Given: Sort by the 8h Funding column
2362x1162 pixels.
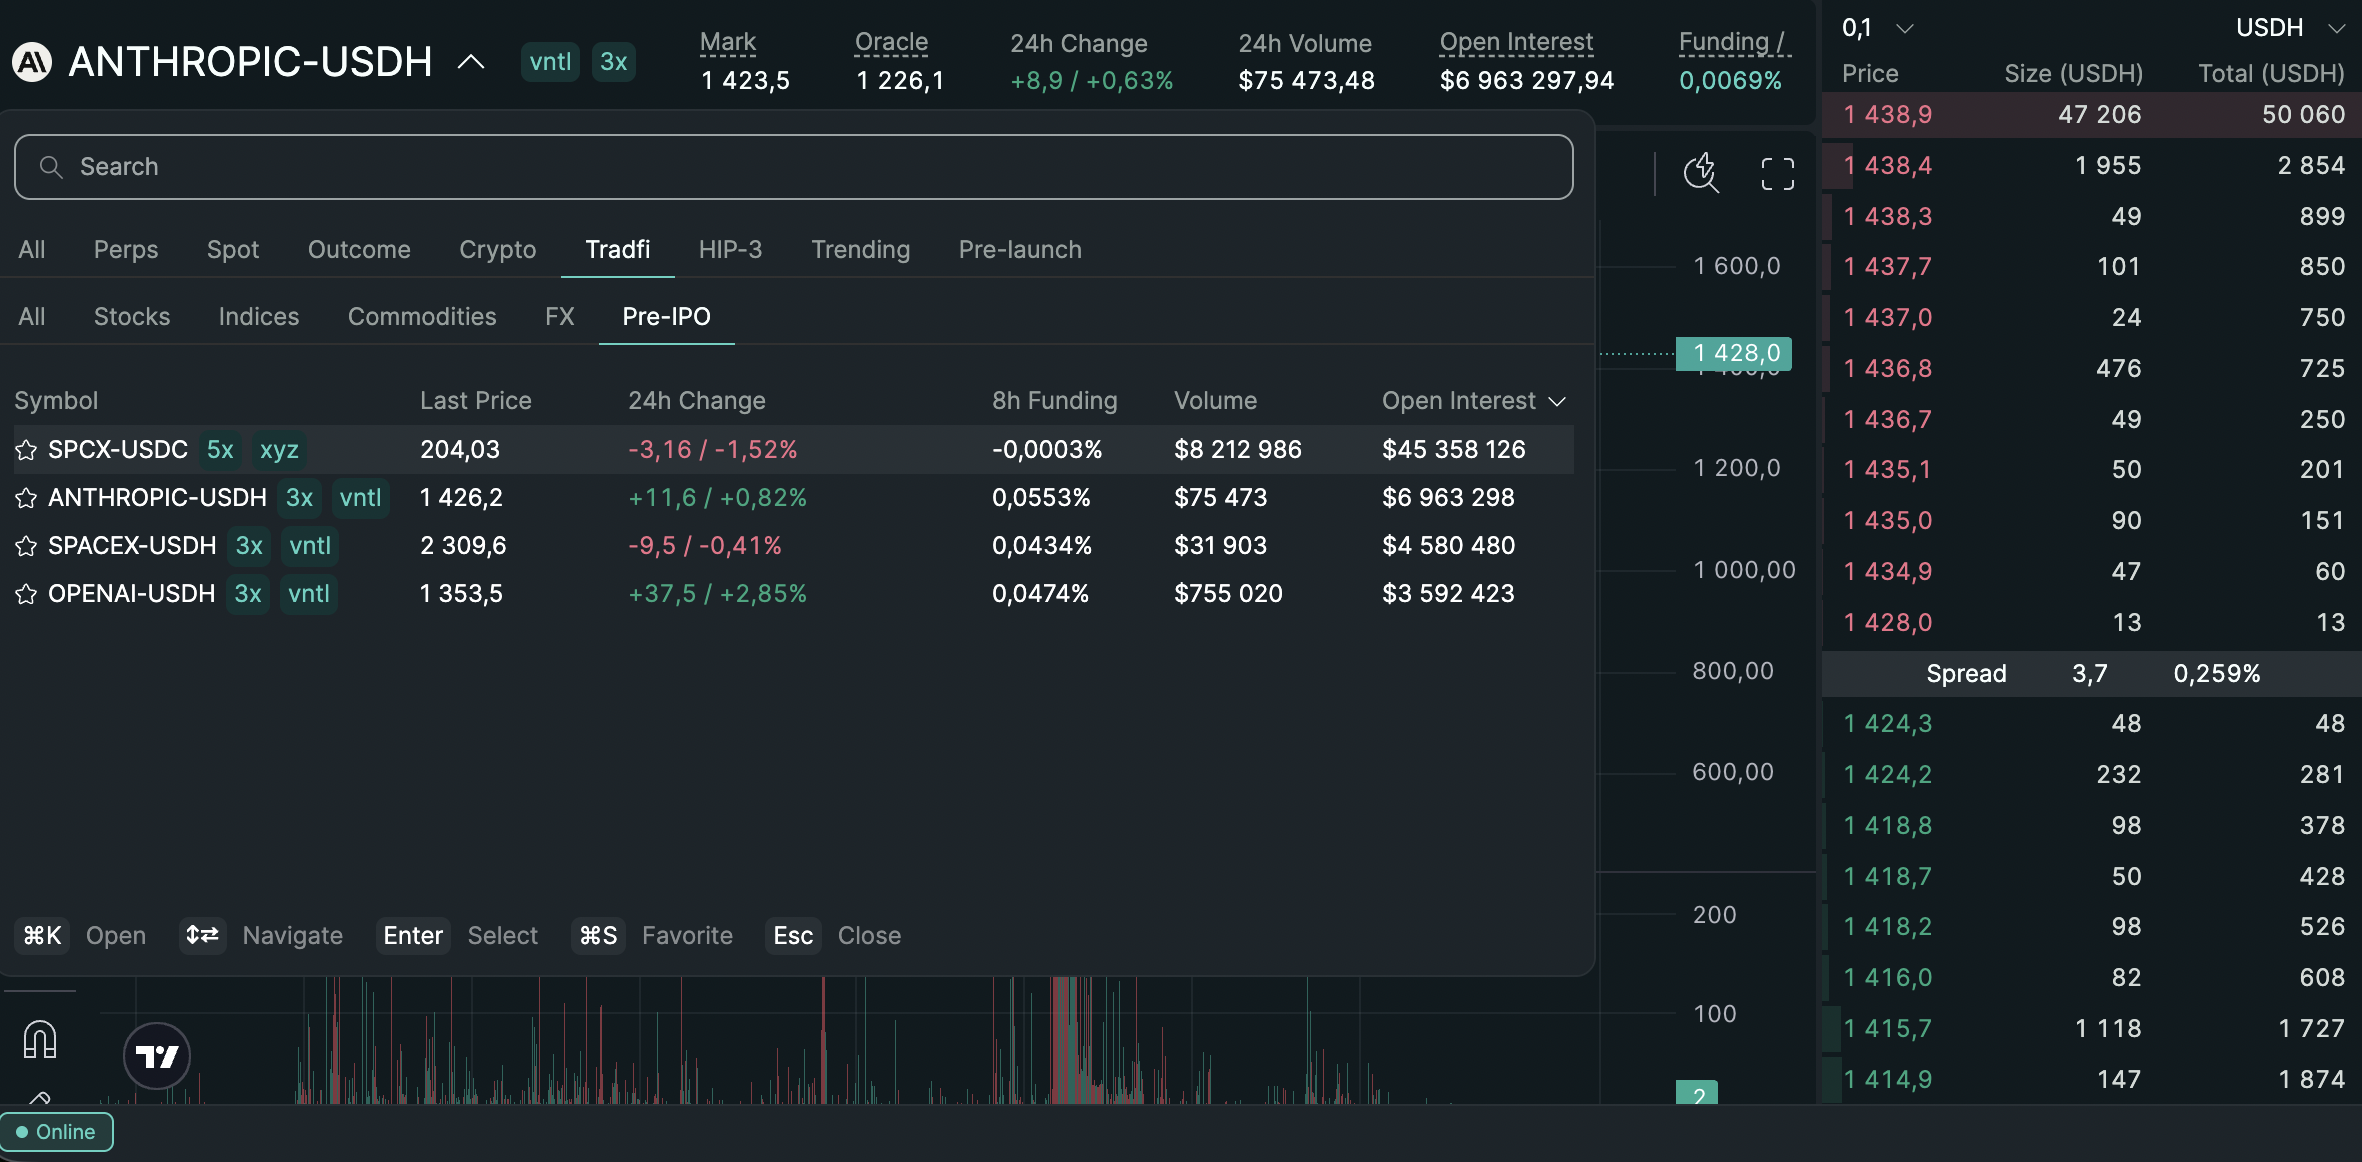Looking at the screenshot, I should pos(1055,400).
